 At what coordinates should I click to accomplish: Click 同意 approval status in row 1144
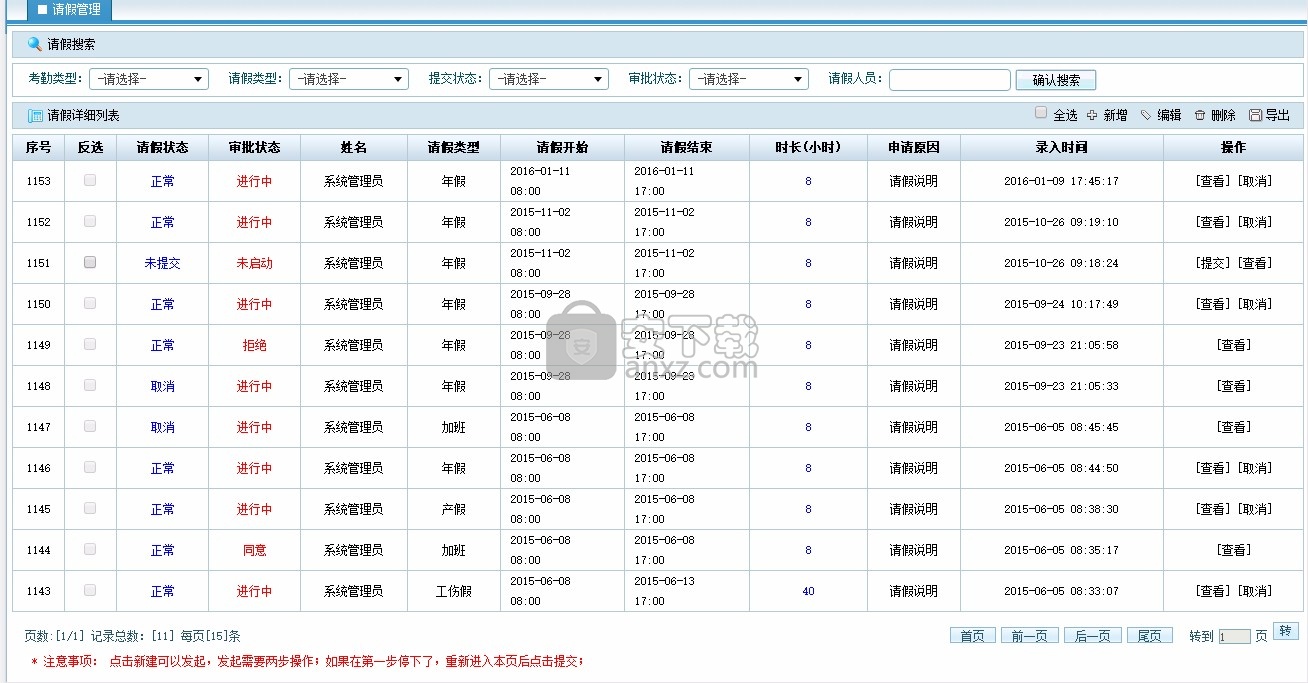click(254, 550)
